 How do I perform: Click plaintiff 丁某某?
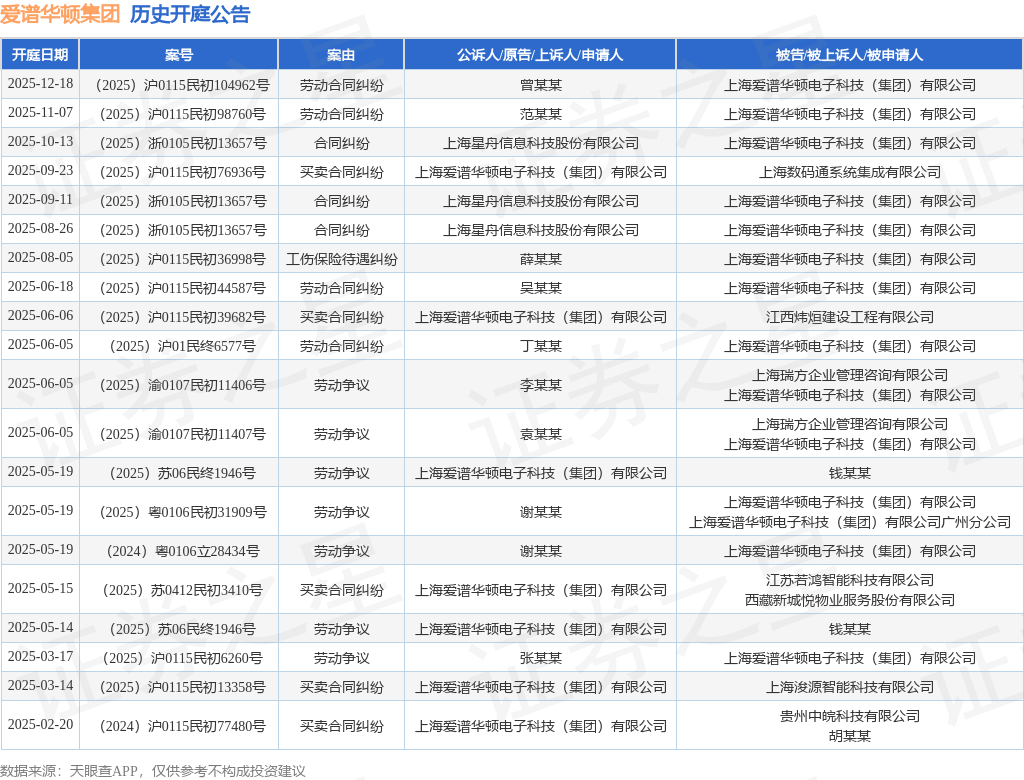[541, 346]
